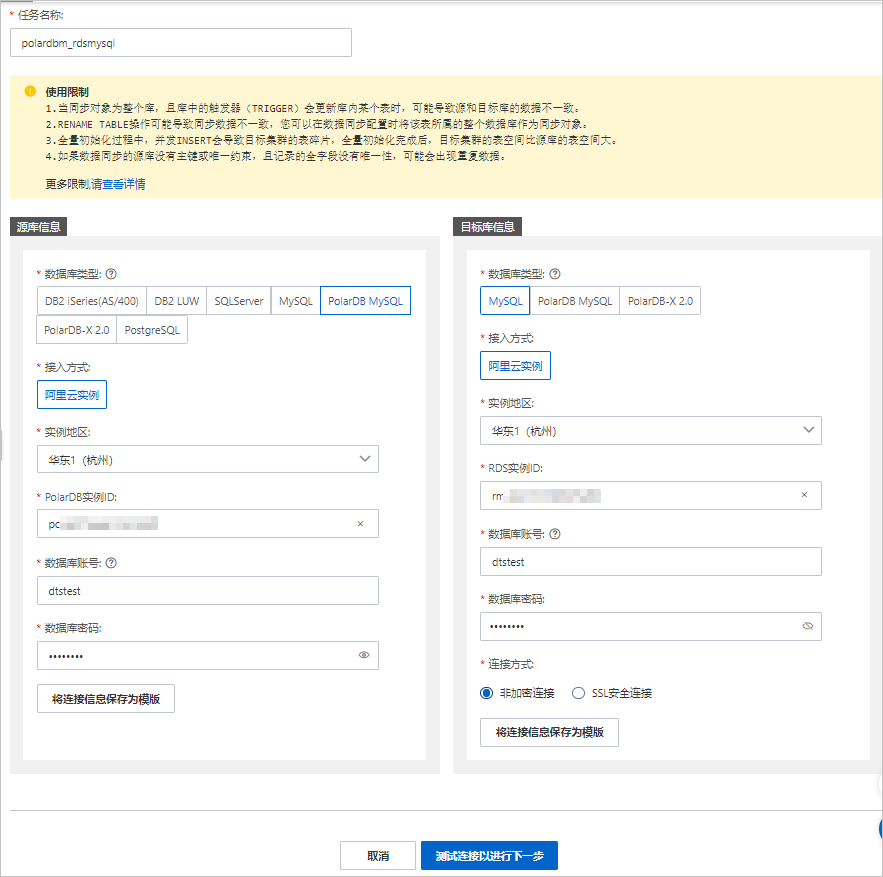Image resolution: width=883 pixels, height=877 pixels.
Task: Click the 使用限制 heading text
Action: pos(67,92)
